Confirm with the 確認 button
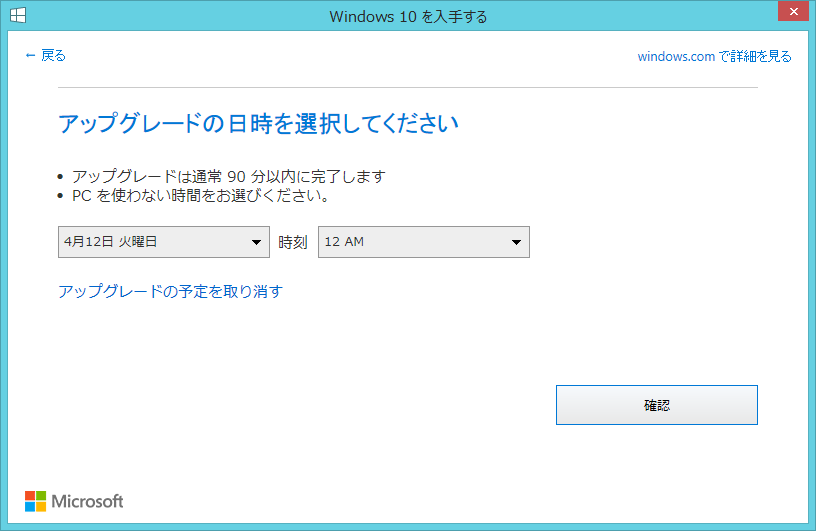The height and width of the screenshot is (531, 816). click(657, 405)
